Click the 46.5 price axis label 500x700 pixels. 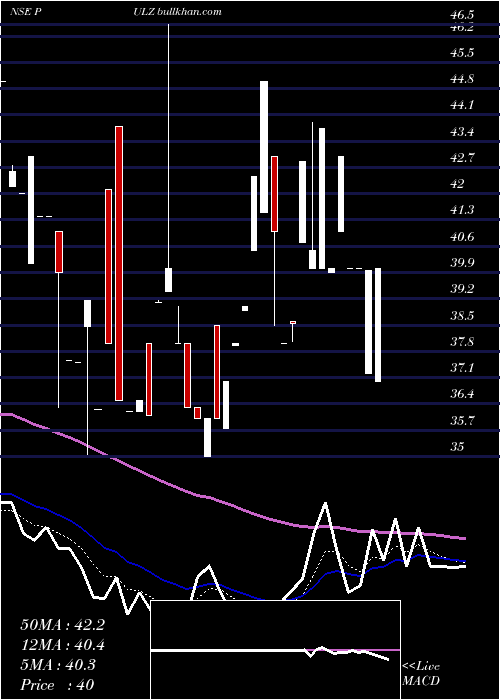coord(462,16)
